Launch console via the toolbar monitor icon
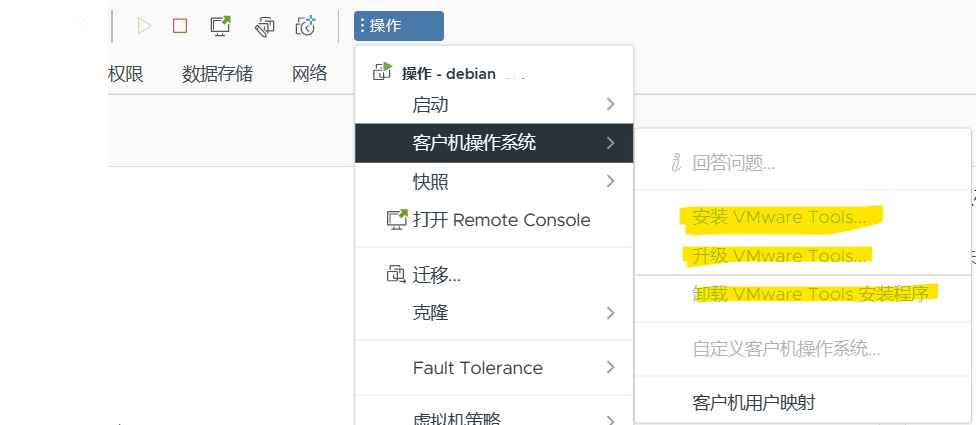Image resolution: width=976 pixels, height=425 pixels. (x=220, y=26)
